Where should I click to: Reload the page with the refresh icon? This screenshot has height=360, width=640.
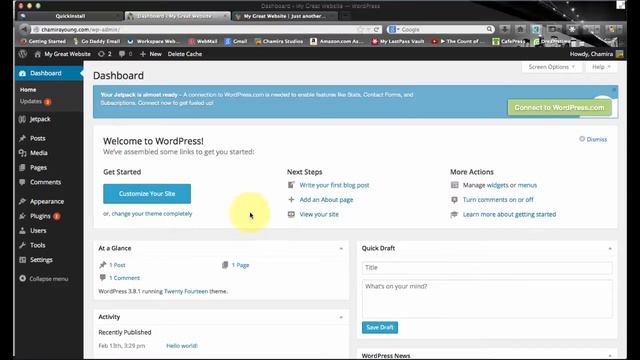point(376,29)
